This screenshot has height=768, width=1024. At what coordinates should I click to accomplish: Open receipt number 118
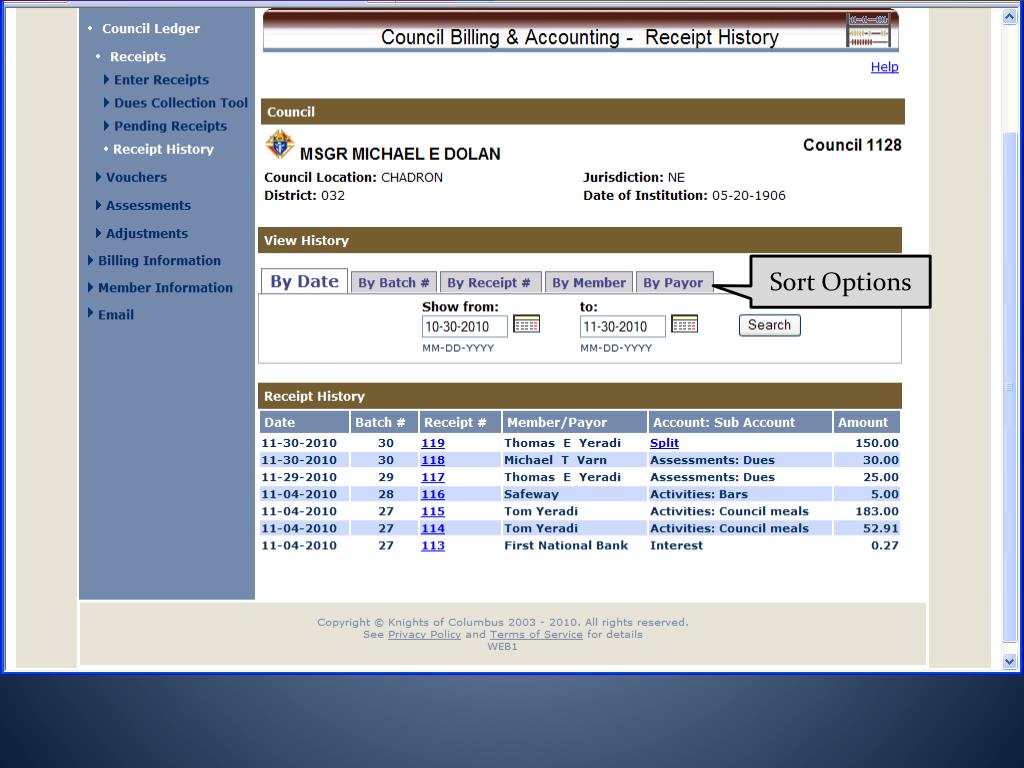pos(433,460)
